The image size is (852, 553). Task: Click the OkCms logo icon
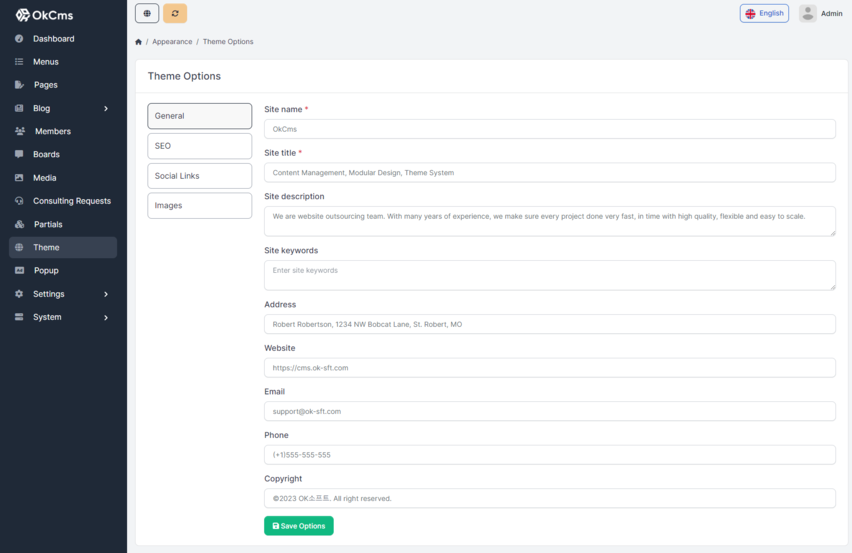pos(23,15)
